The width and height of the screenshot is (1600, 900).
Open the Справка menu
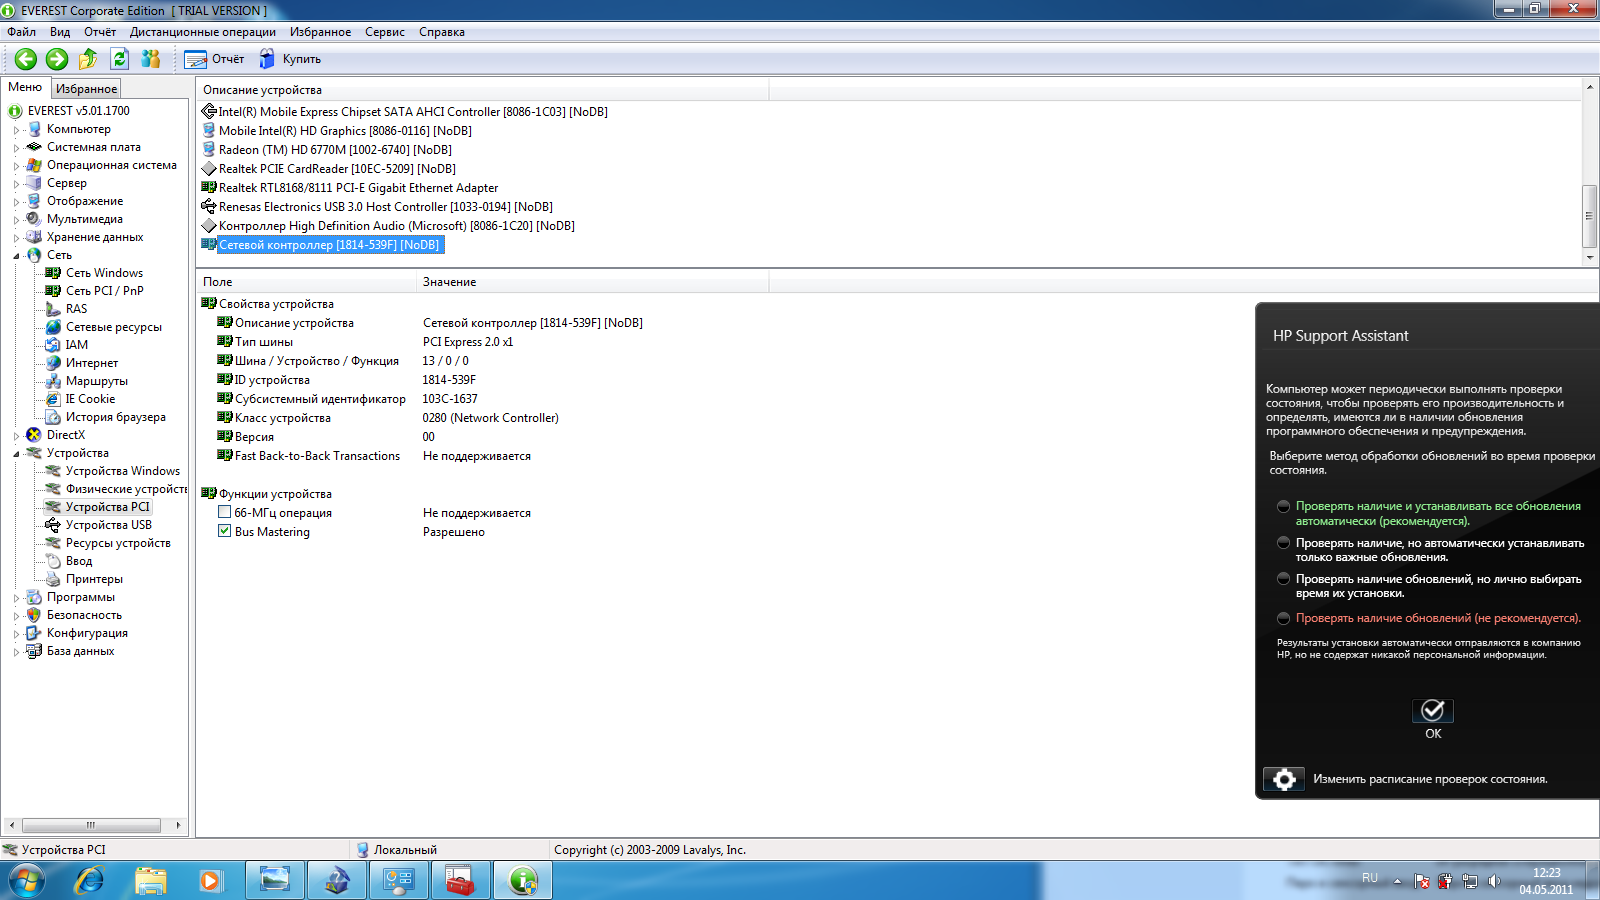(442, 32)
